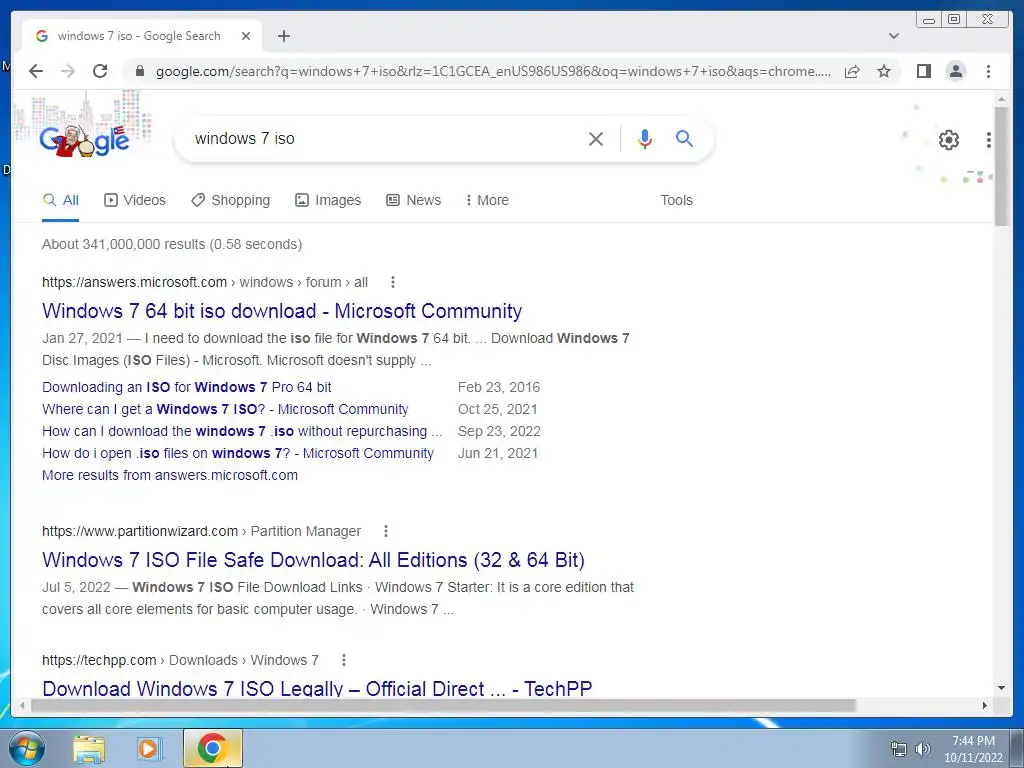Click the horizontal scrollbar thumb
Viewport: 1024px width, 768px height.
(443, 705)
